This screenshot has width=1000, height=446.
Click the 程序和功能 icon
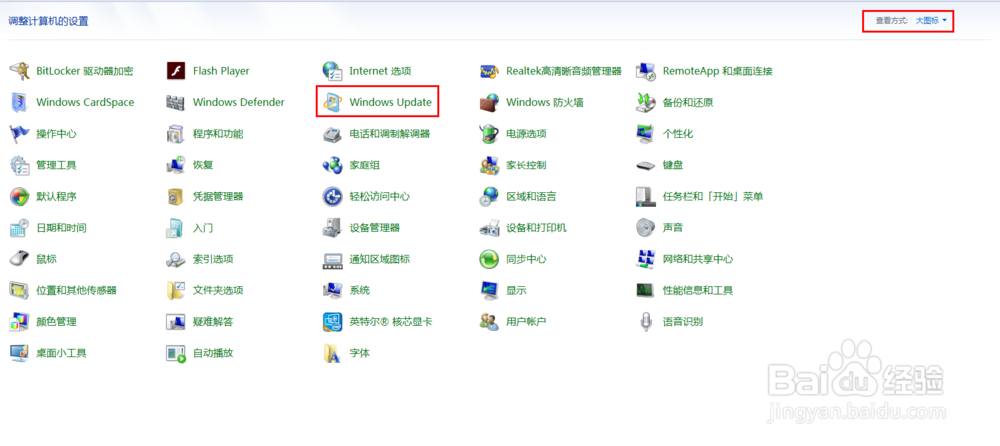(175, 134)
